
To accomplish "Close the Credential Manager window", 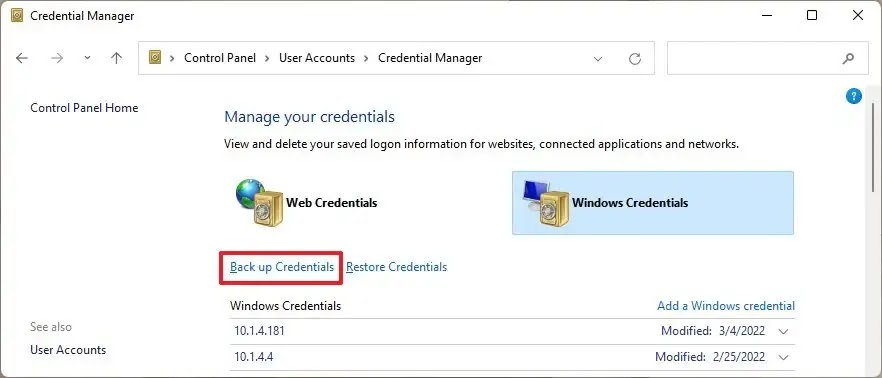I will pos(858,16).
